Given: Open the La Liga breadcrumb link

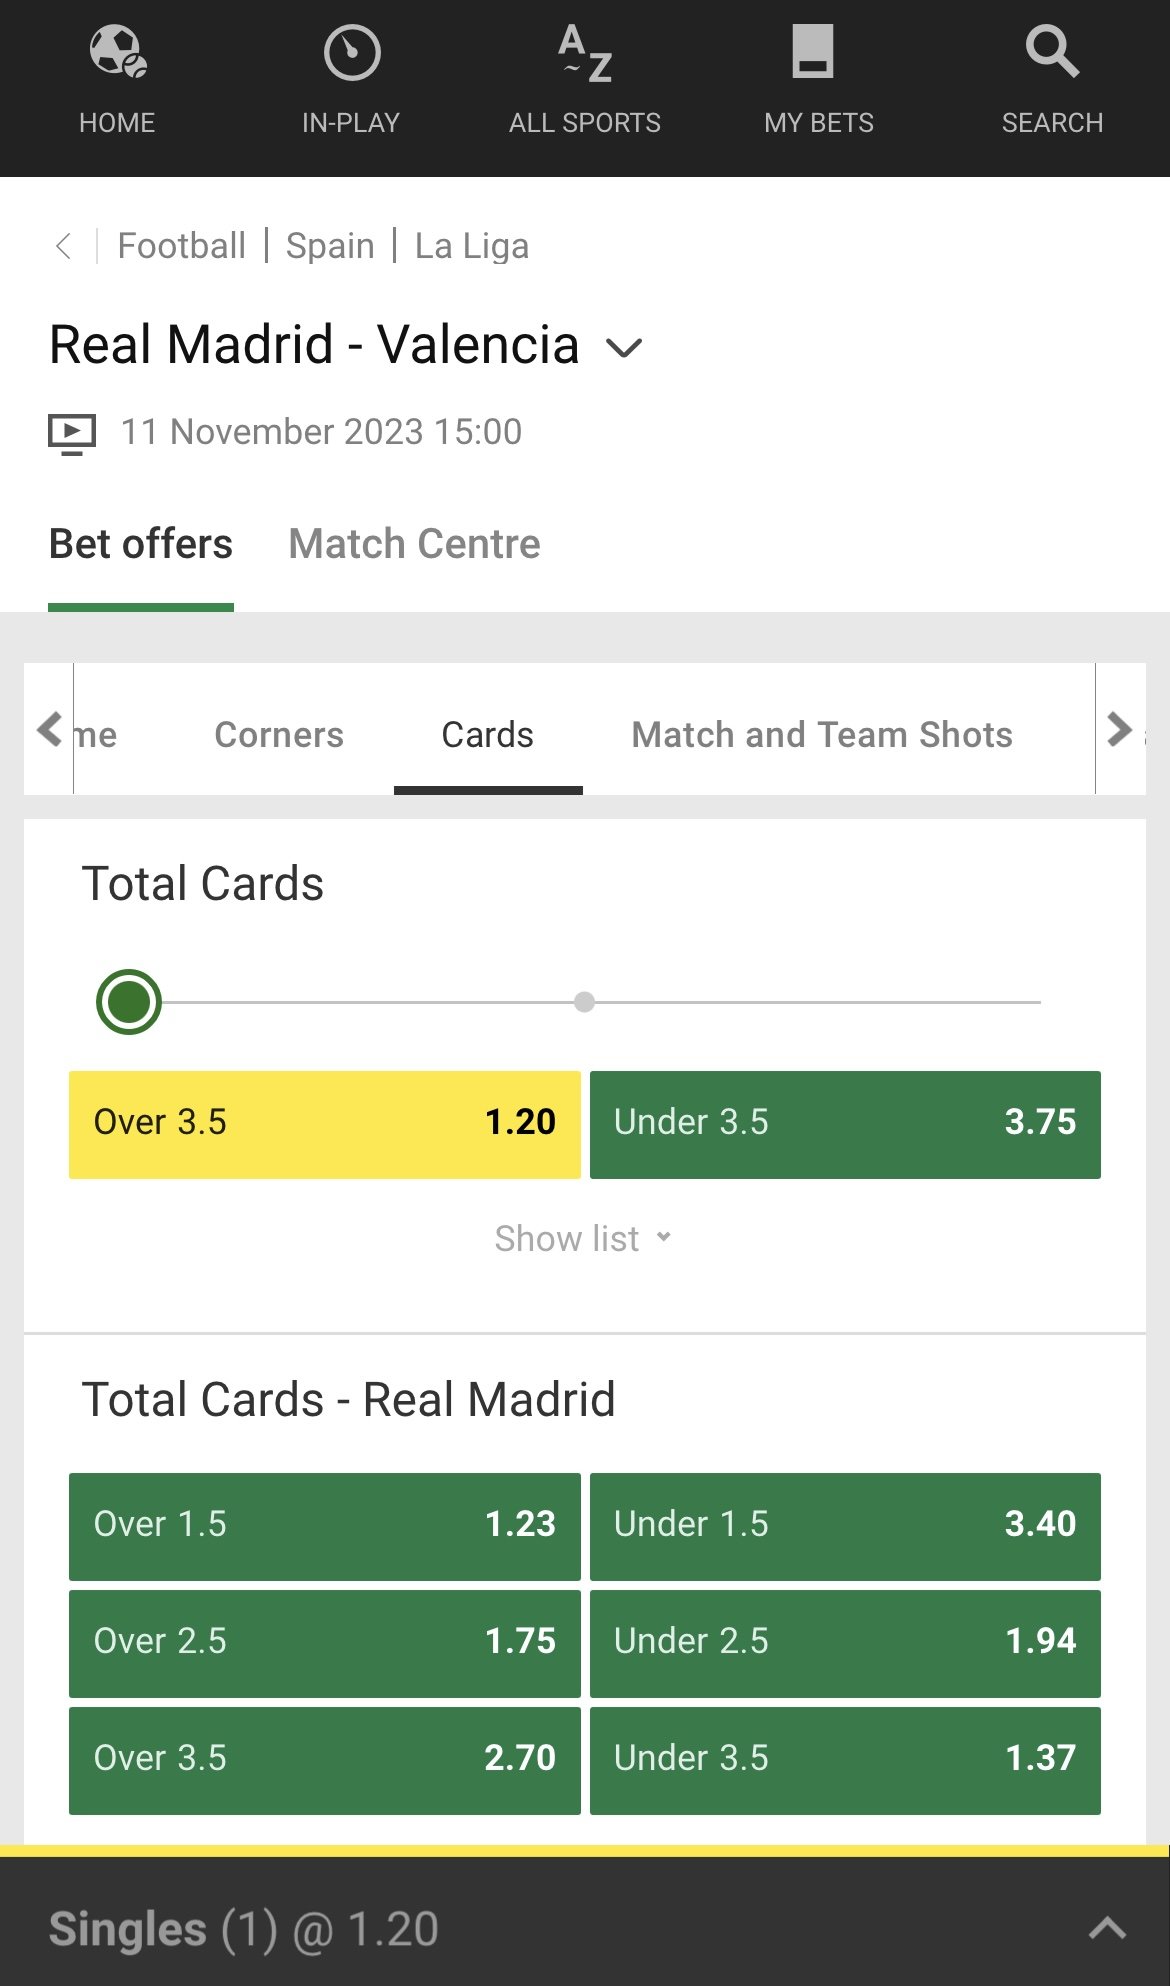Looking at the screenshot, I should click(x=472, y=246).
